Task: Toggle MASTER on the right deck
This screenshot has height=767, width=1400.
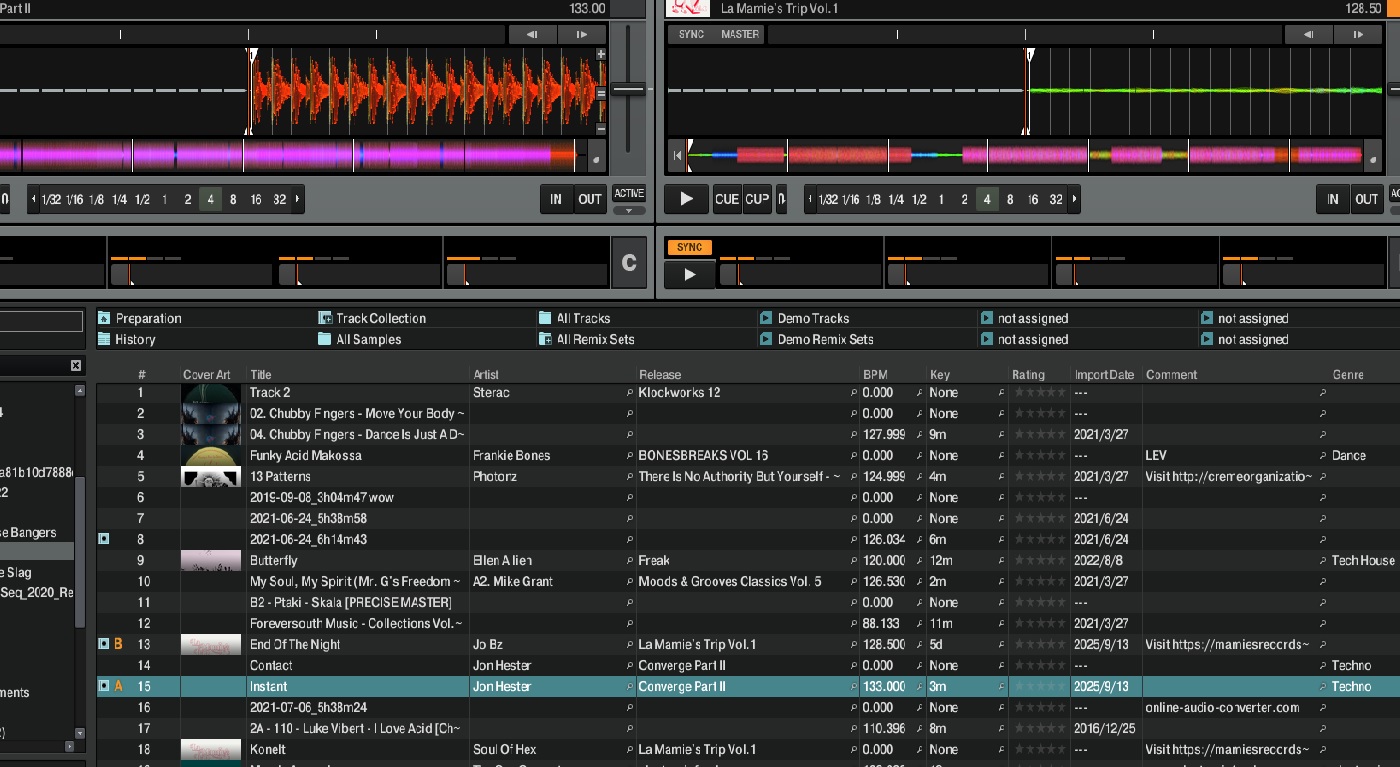Action: 740,34
